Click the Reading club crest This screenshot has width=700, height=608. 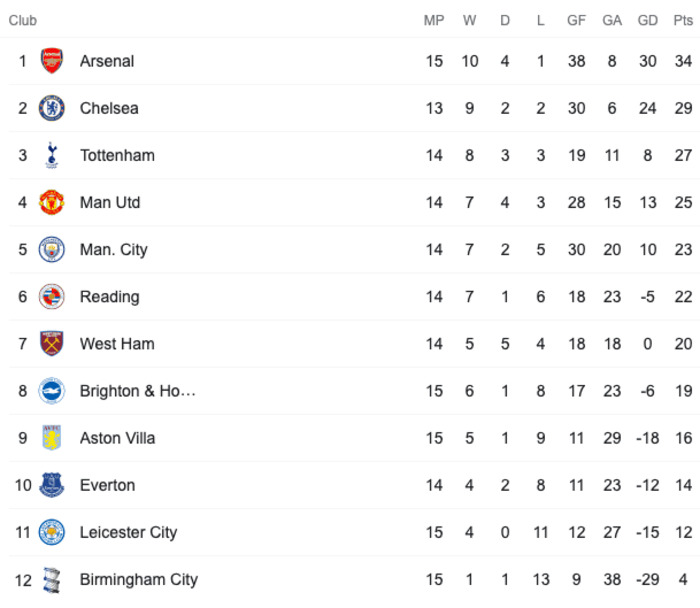[x=52, y=296]
